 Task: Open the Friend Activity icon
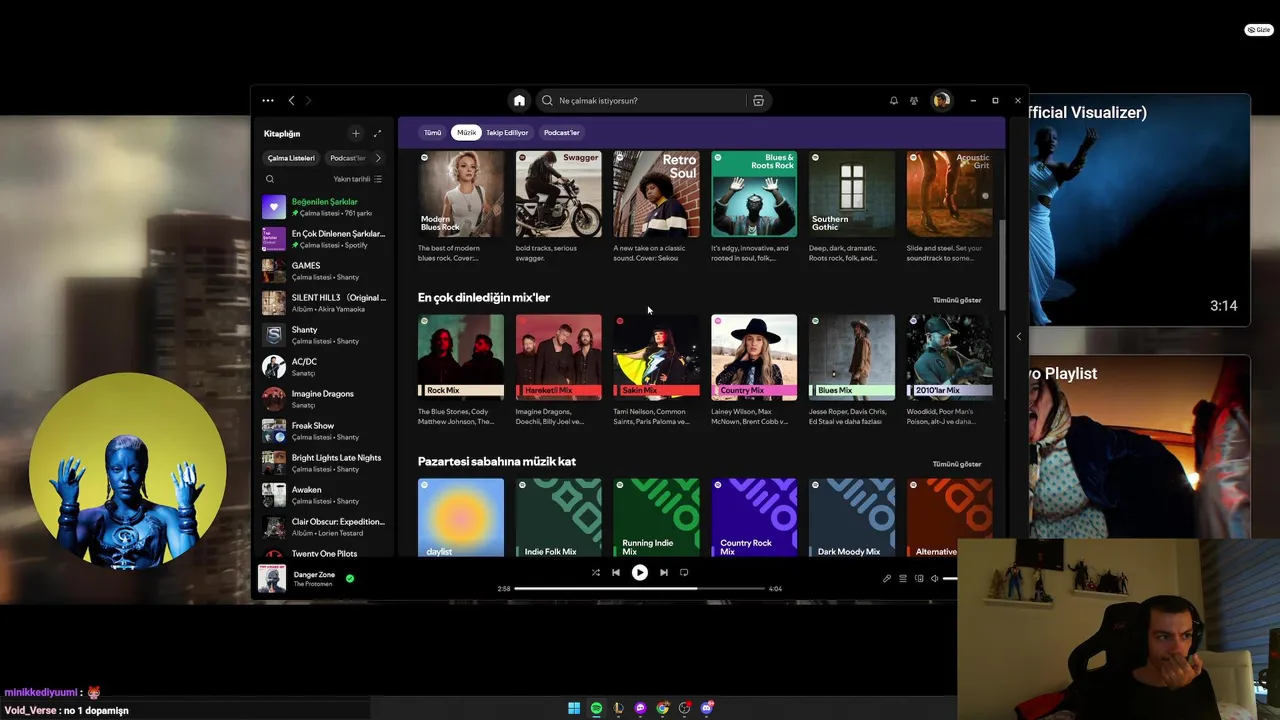click(x=914, y=100)
